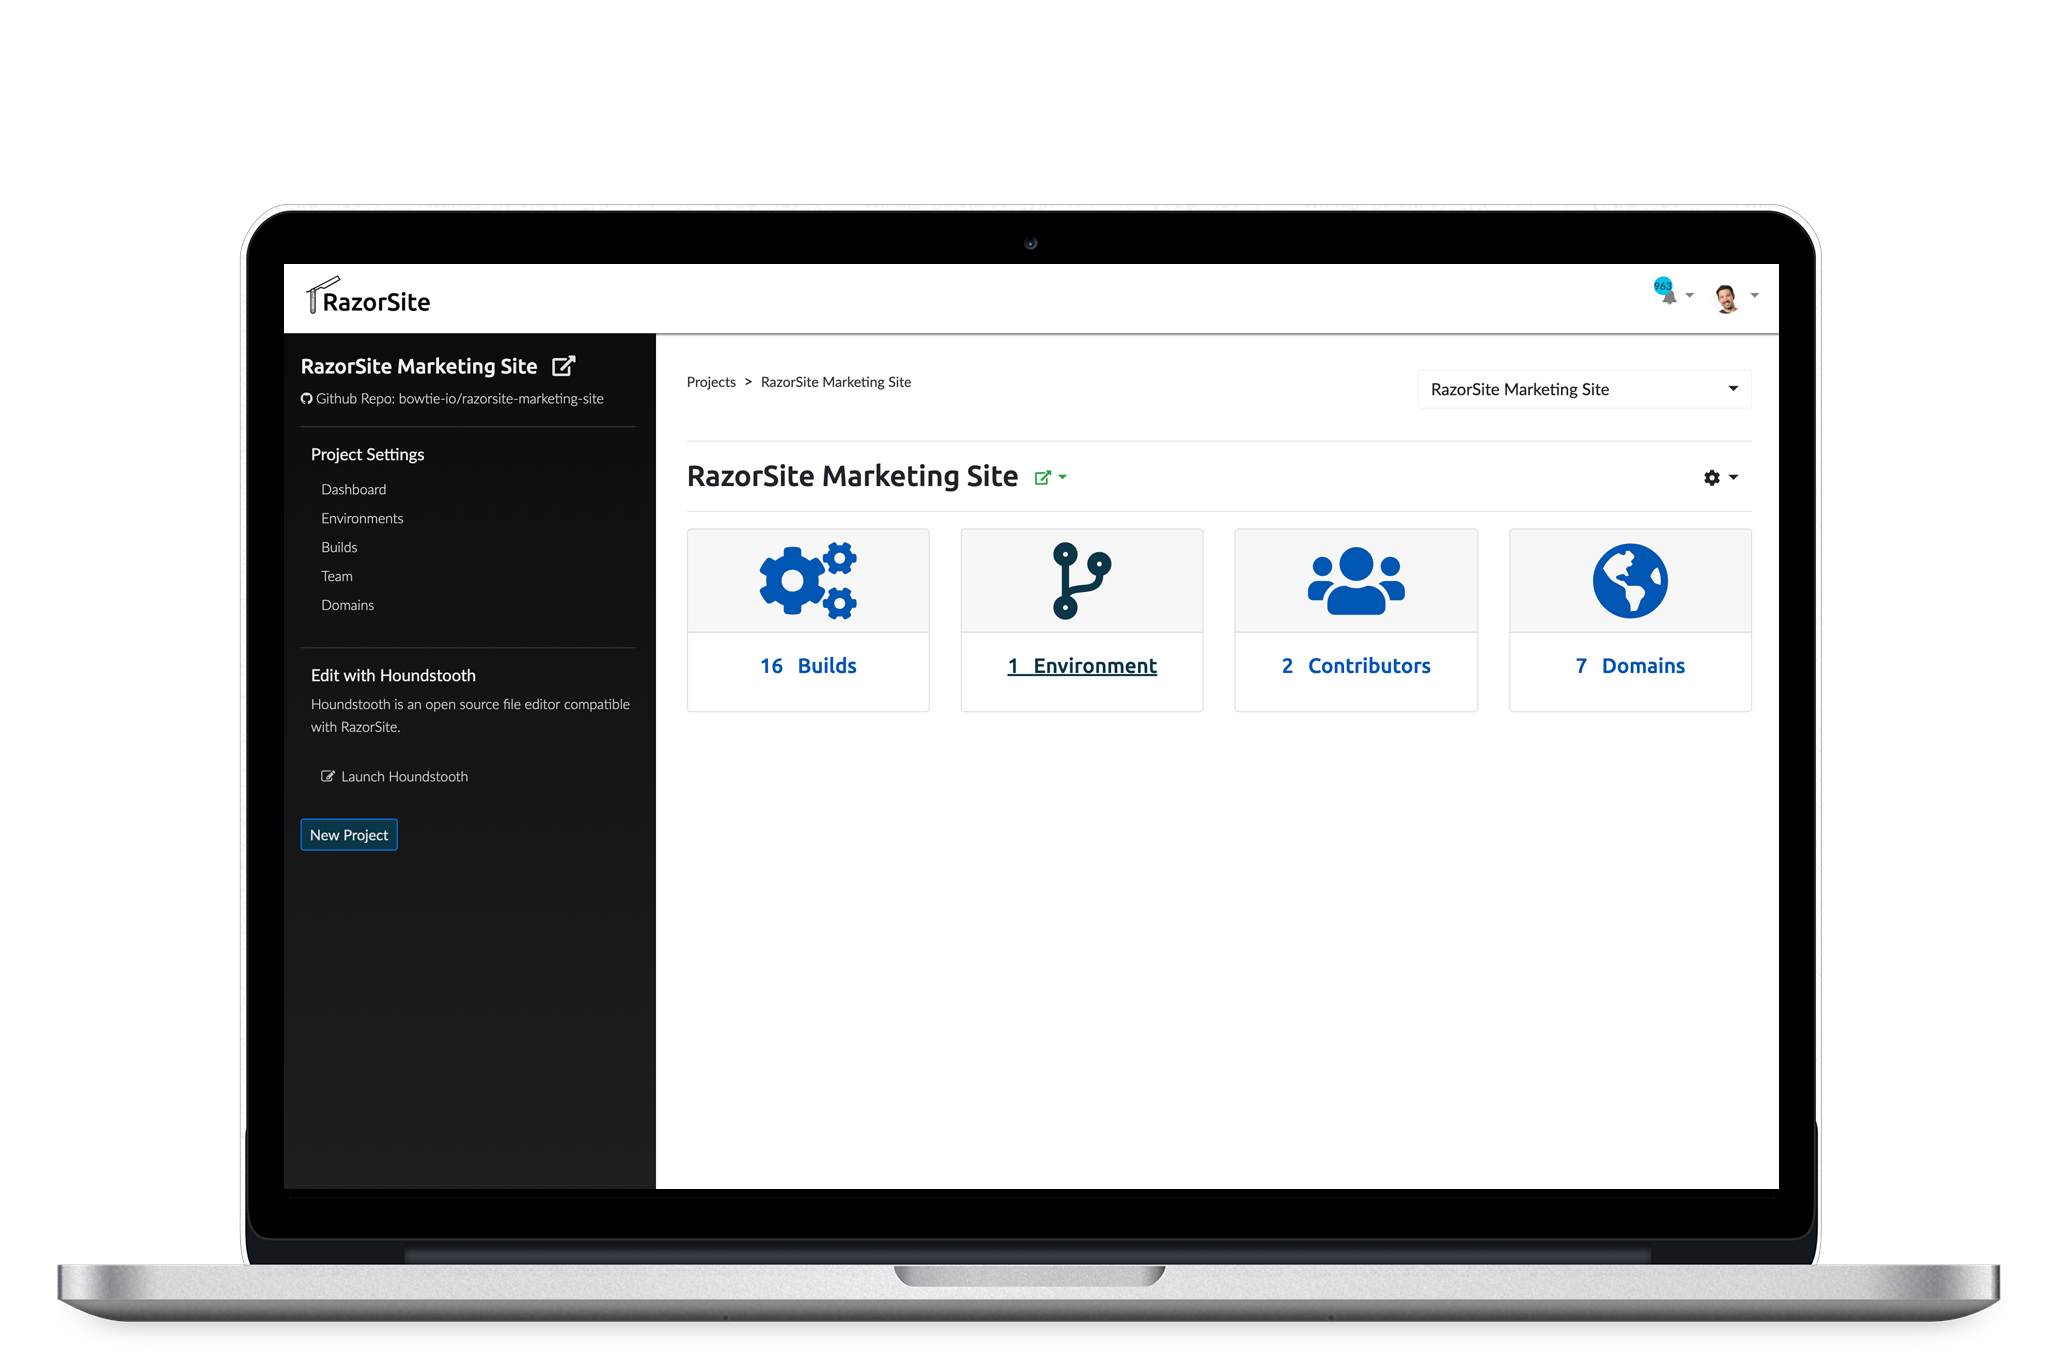Open the RazorSite Marketing Site project selector
This screenshot has height=1359, width=2061.
tap(1584, 389)
